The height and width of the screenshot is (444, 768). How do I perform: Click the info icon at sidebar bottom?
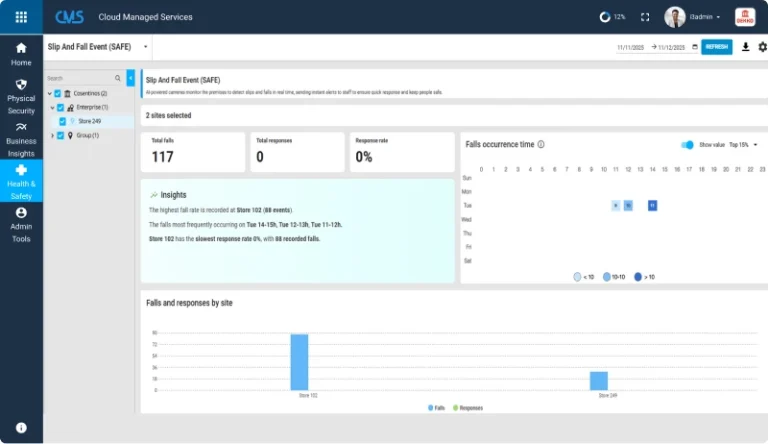tap(21, 427)
